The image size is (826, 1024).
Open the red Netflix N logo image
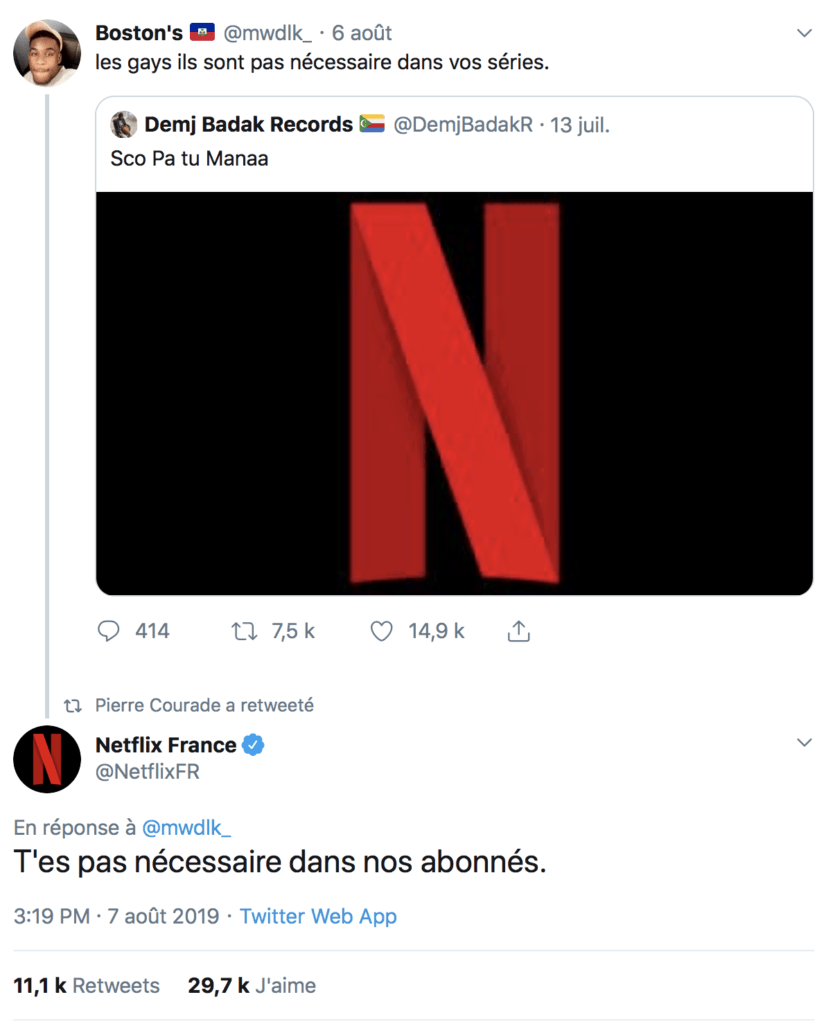[454, 393]
